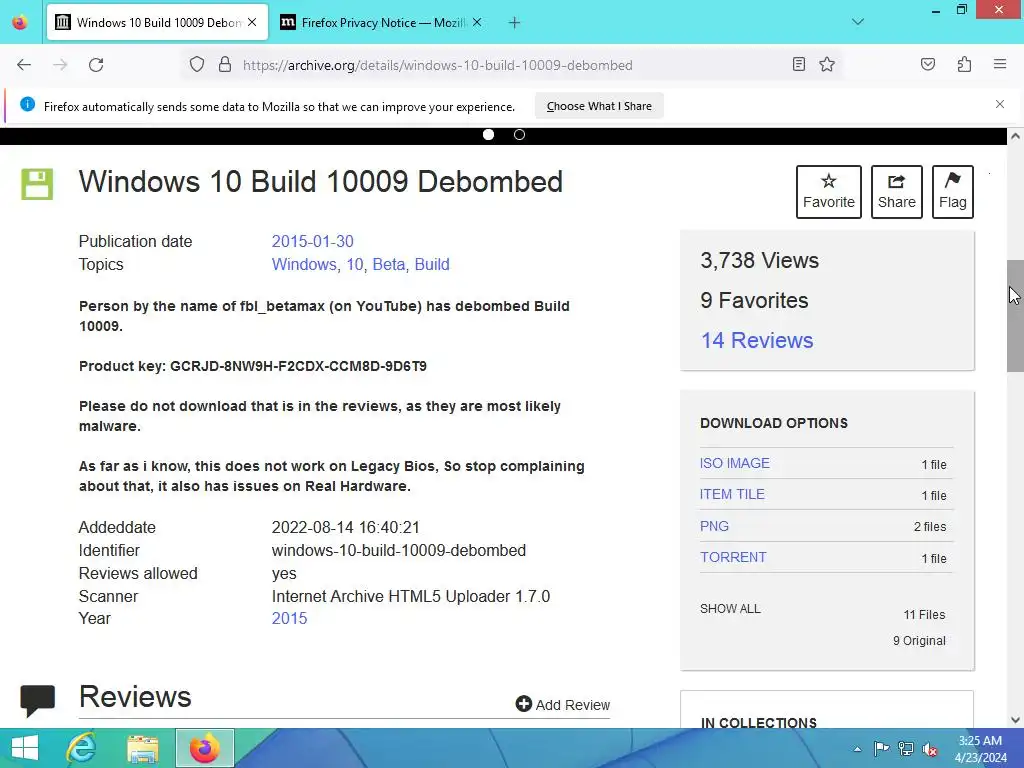Open the taskbar clock and date

(980, 749)
